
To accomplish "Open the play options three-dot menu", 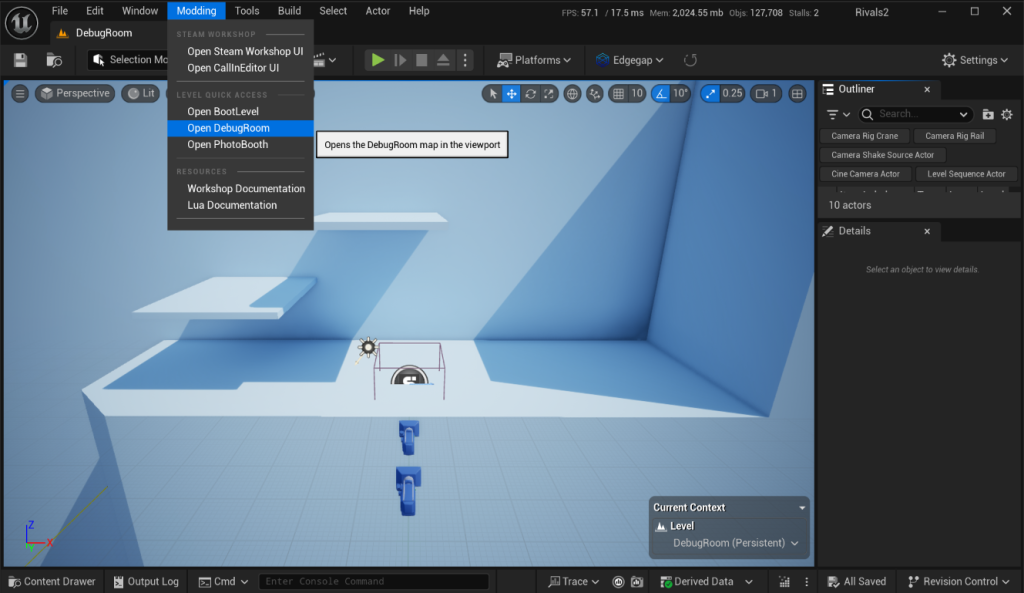I will [465, 60].
